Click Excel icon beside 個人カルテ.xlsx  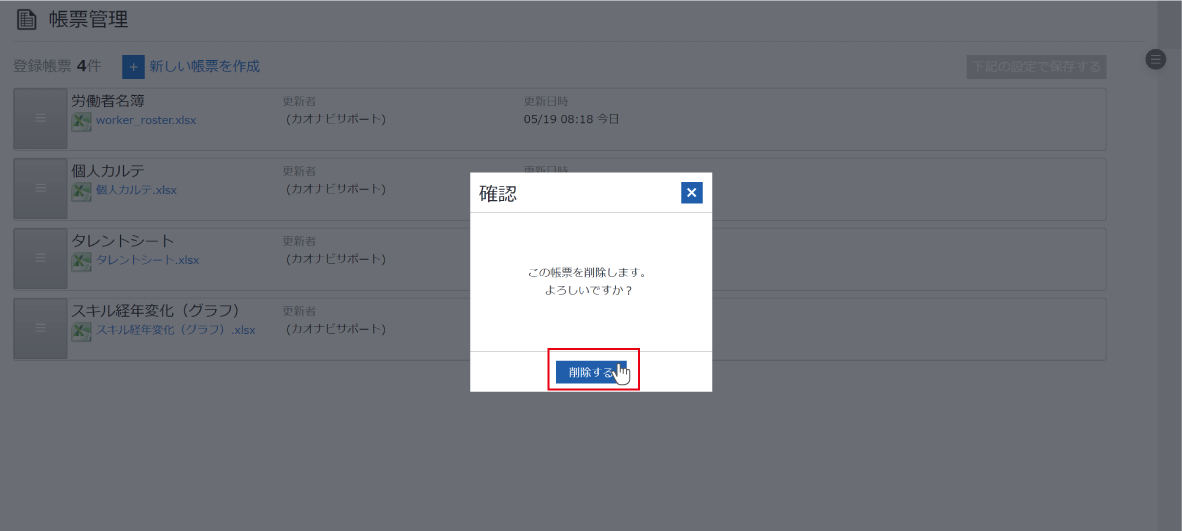click(x=81, y=191)
